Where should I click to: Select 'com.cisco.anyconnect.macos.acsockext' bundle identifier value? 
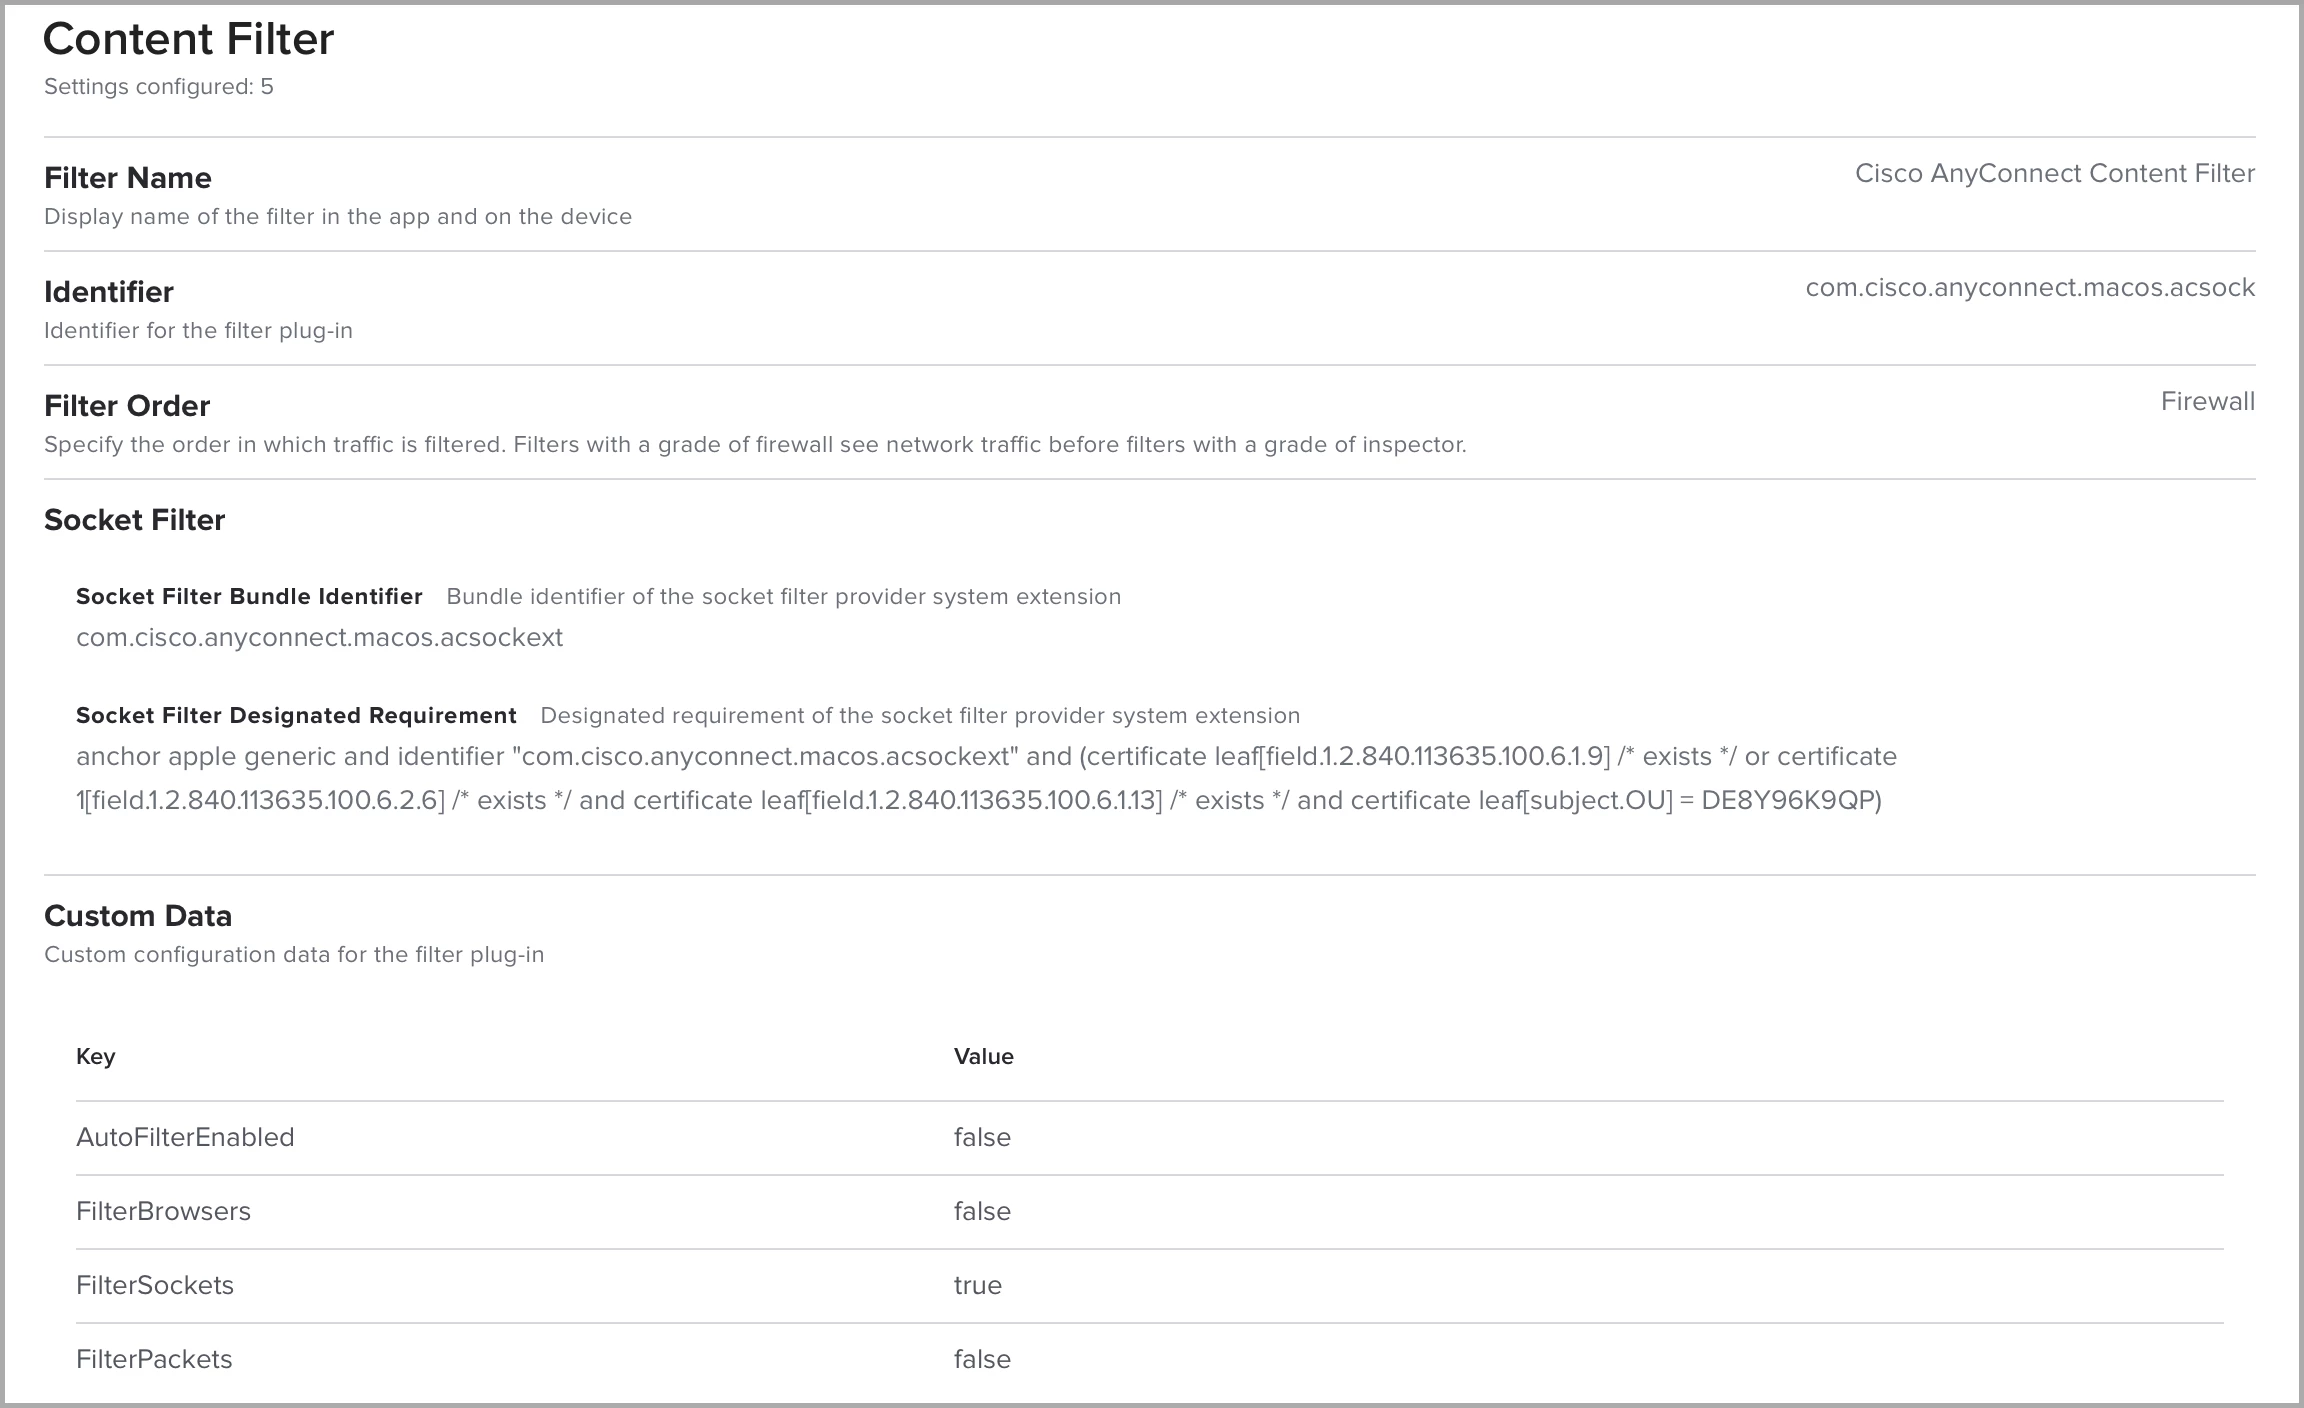(x=320, y=638)
